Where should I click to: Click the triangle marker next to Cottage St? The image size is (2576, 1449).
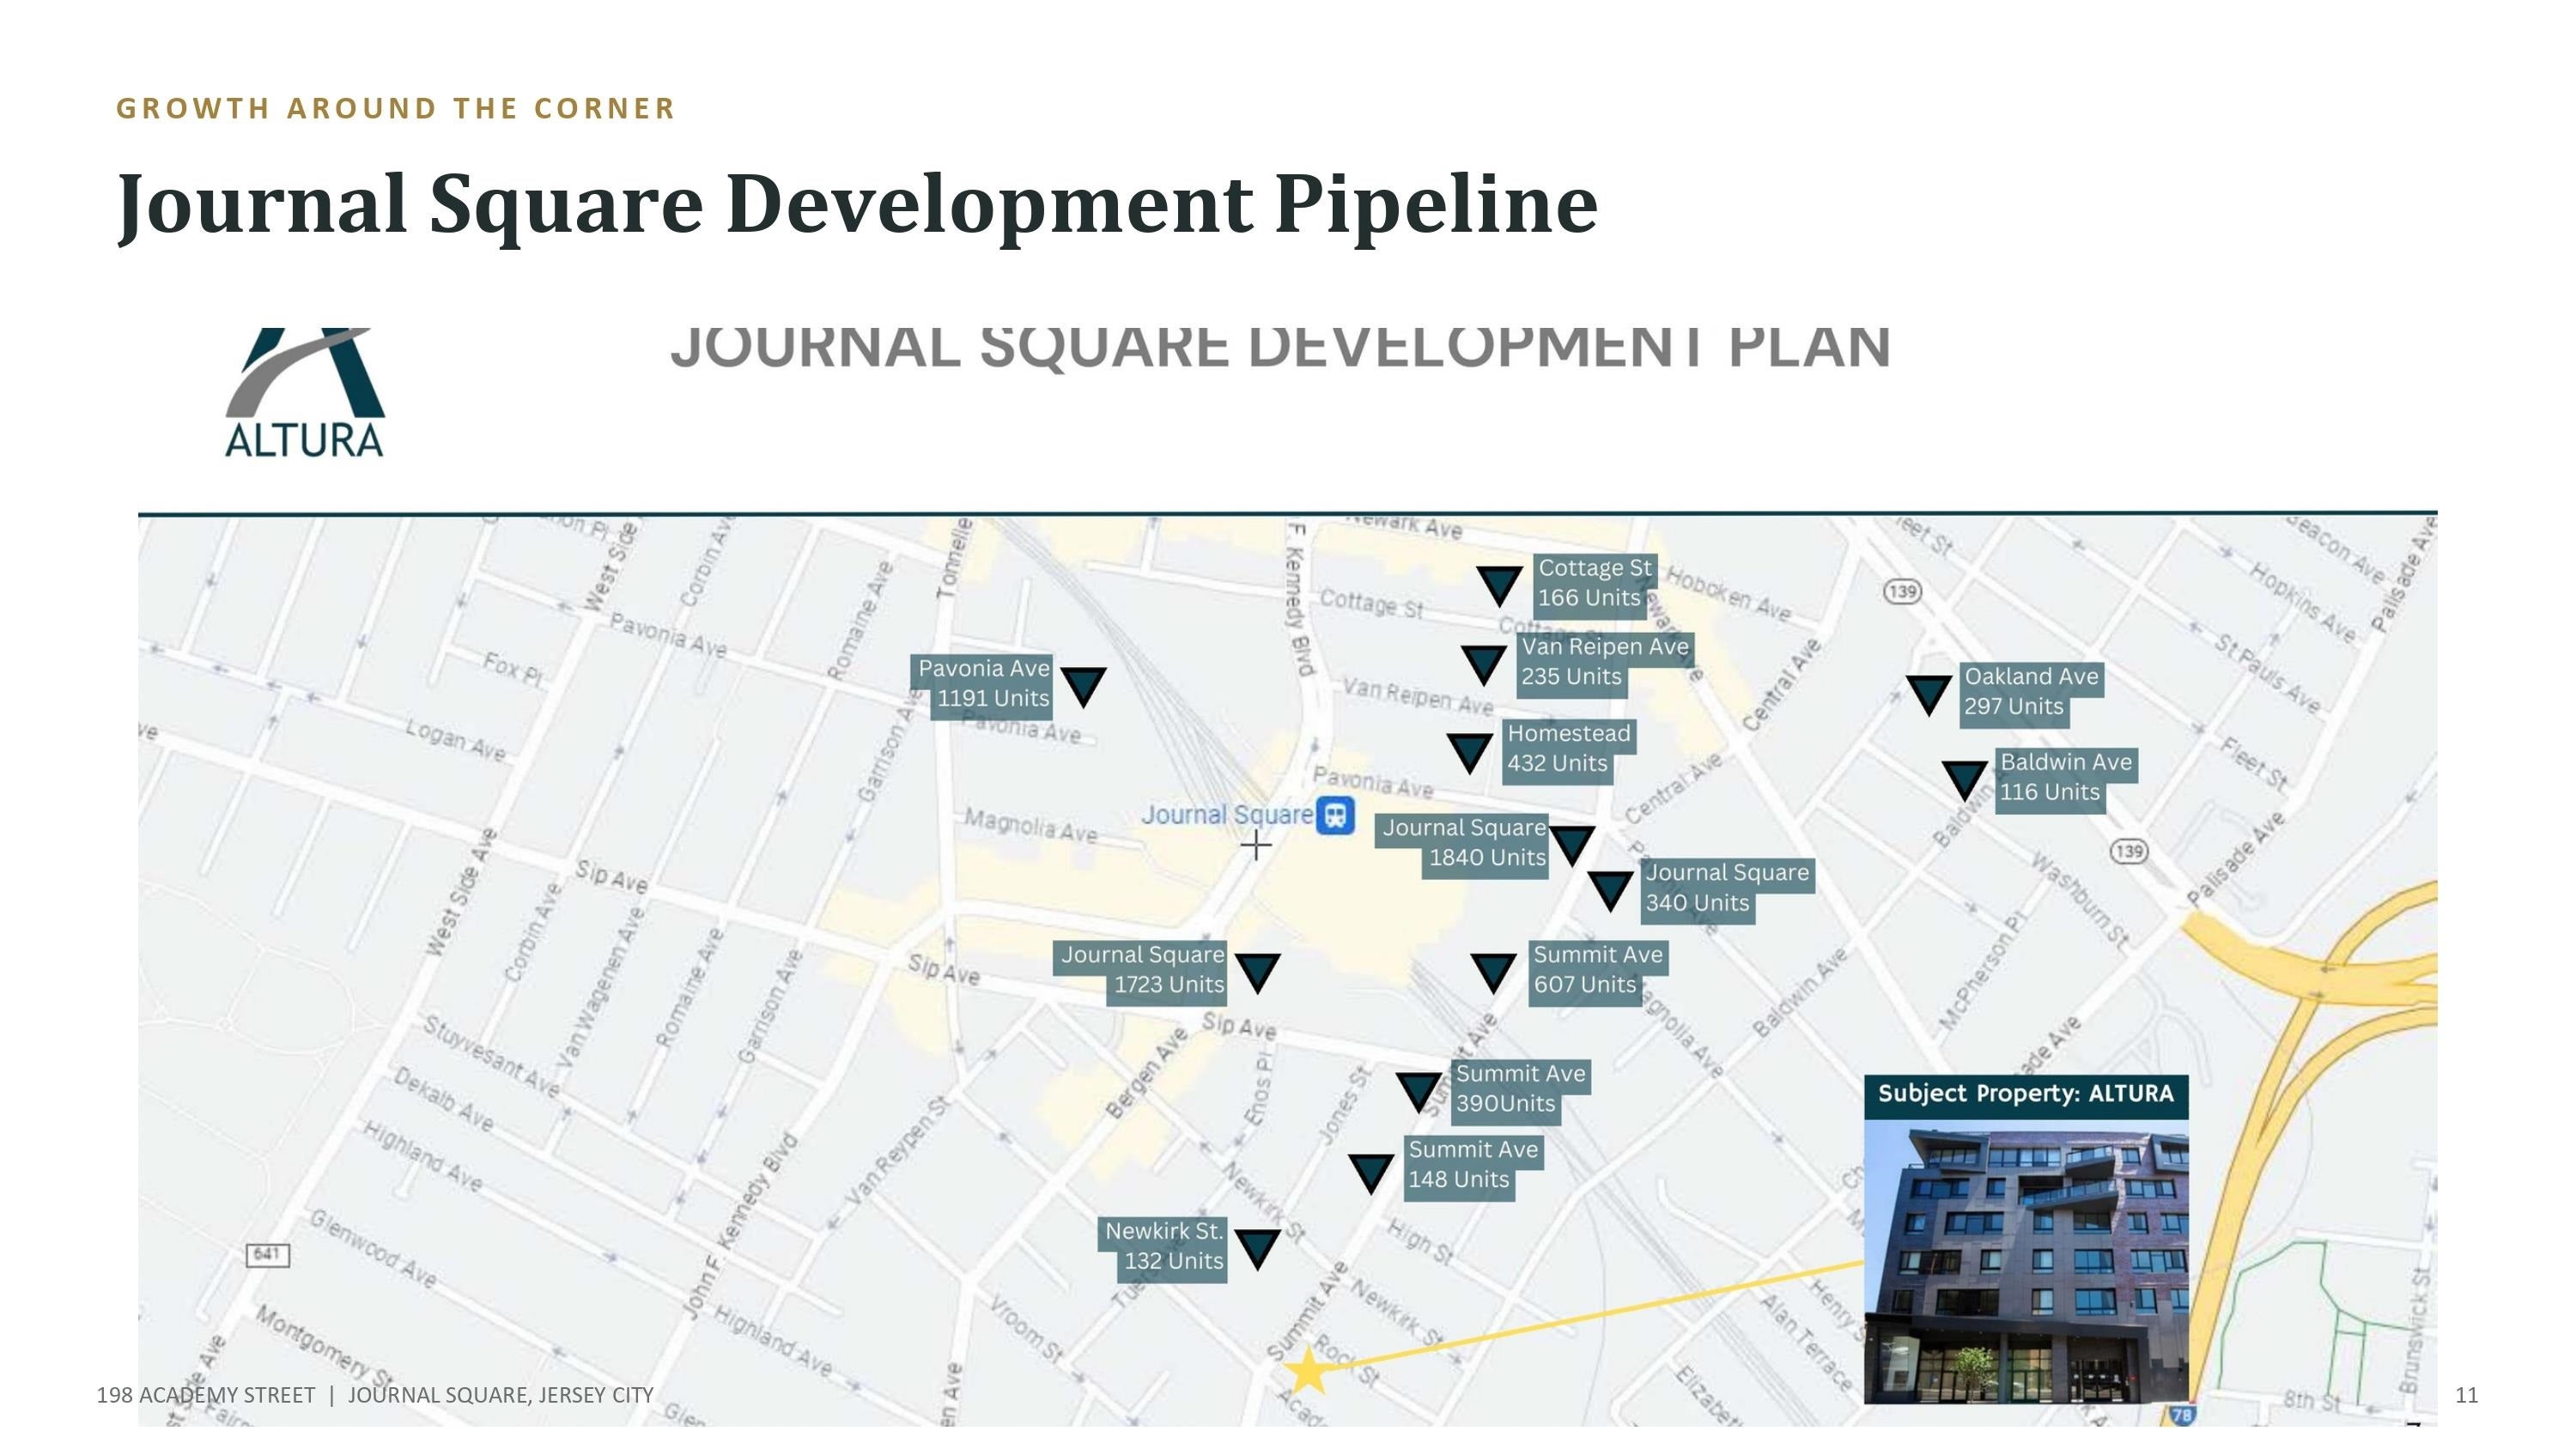click(1500, 586)
